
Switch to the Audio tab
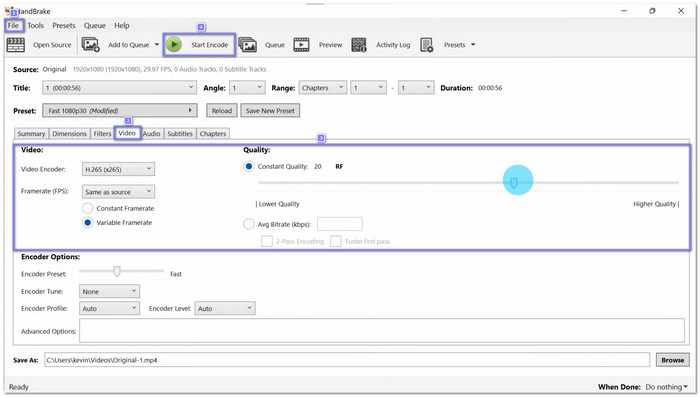(x=151, y=134)
